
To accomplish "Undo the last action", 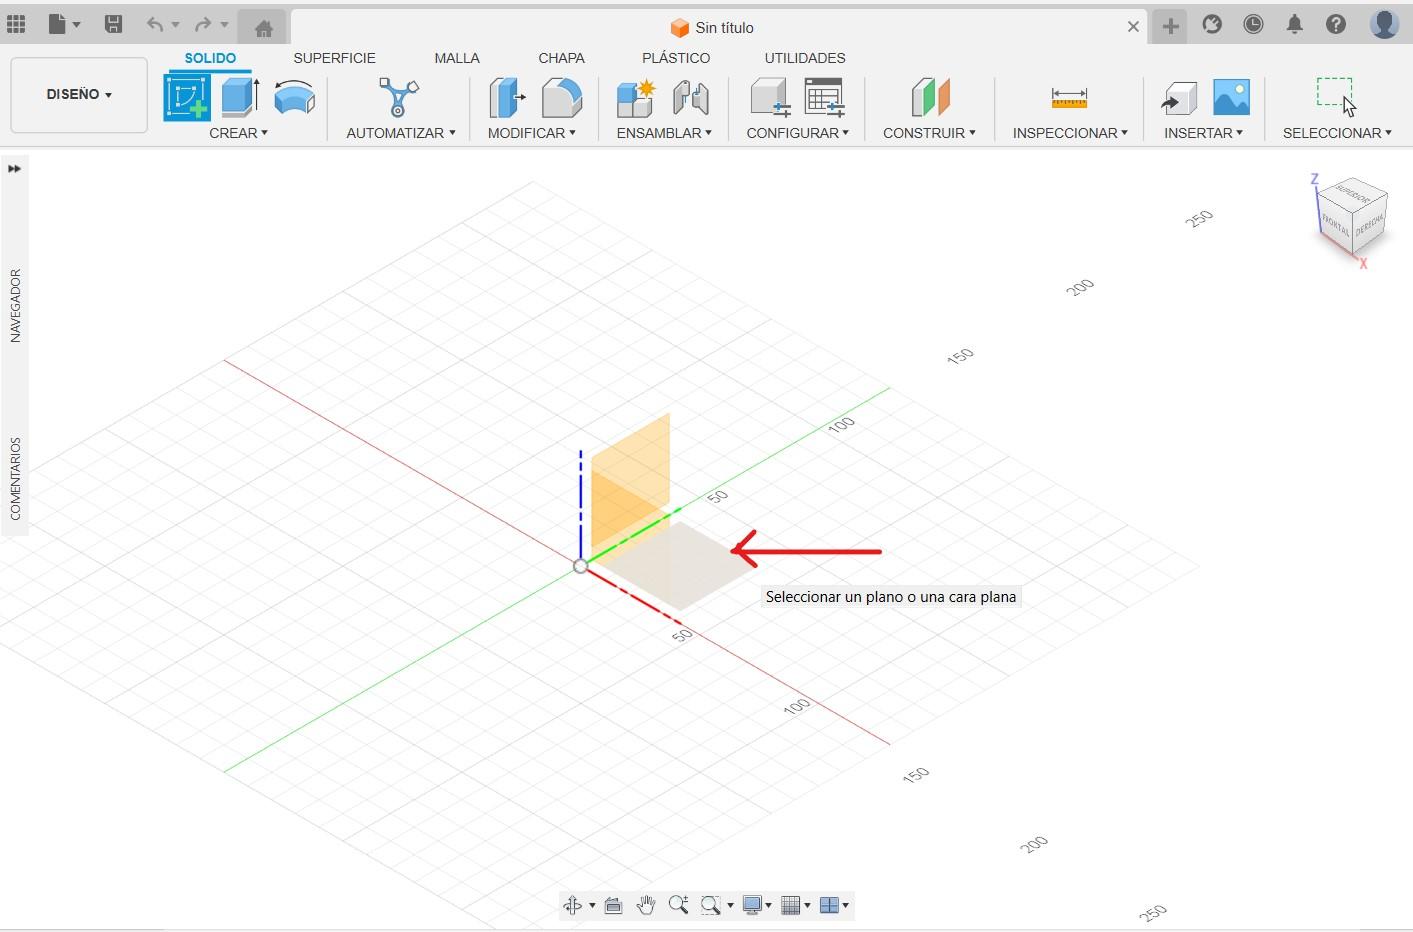I will [154, 24].
